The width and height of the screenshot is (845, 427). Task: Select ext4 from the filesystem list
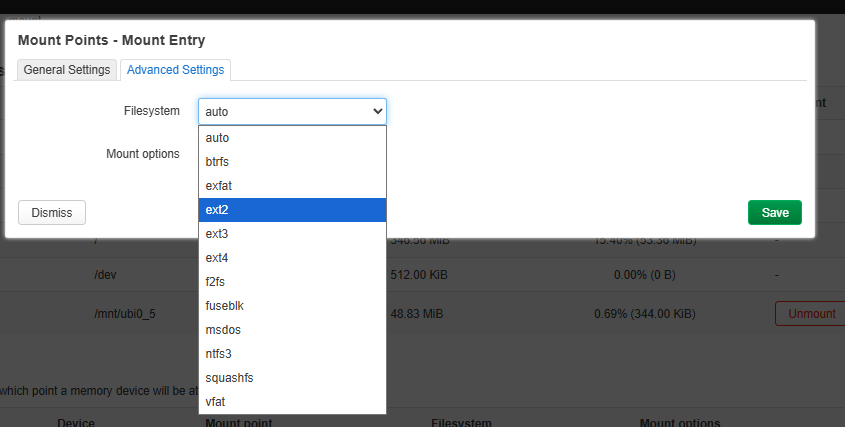tap(292, 258)
